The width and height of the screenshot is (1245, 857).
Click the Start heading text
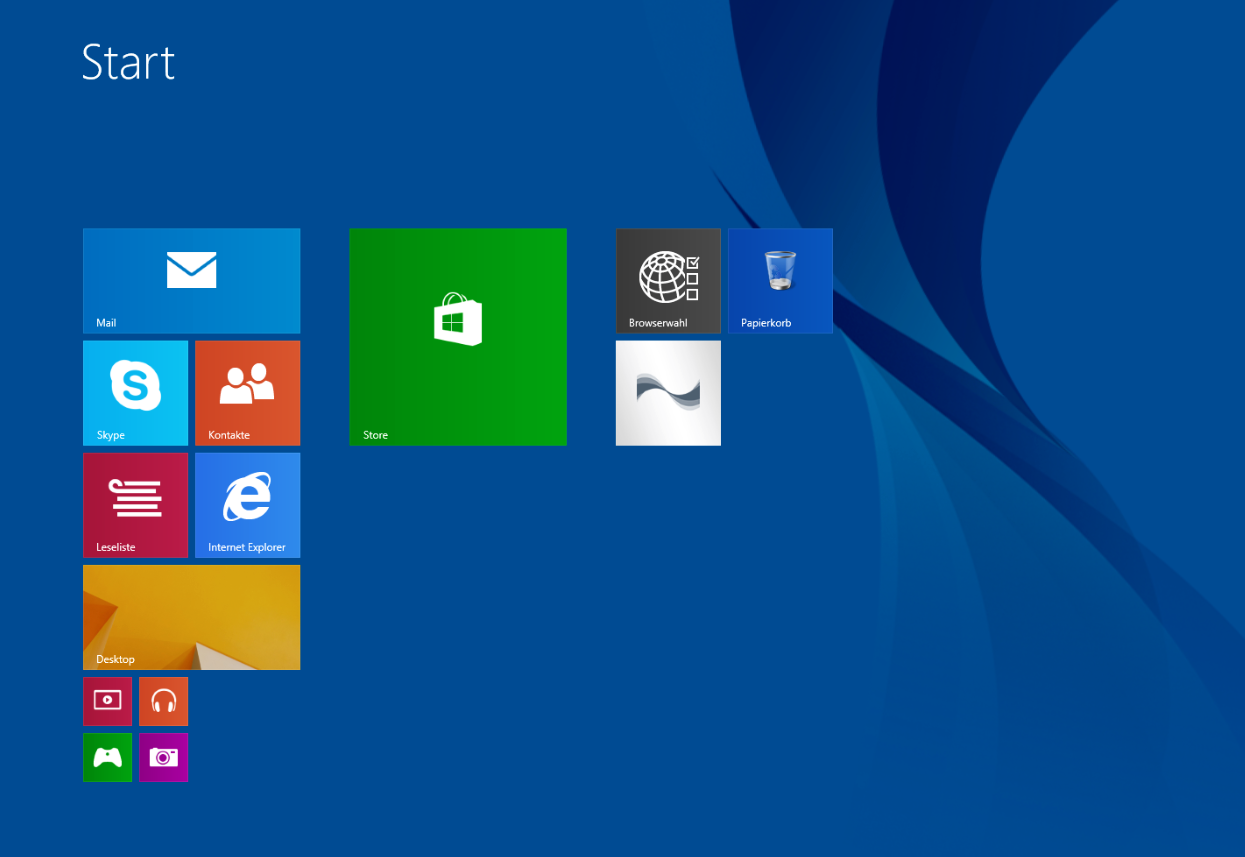click(x=128, y=62)
